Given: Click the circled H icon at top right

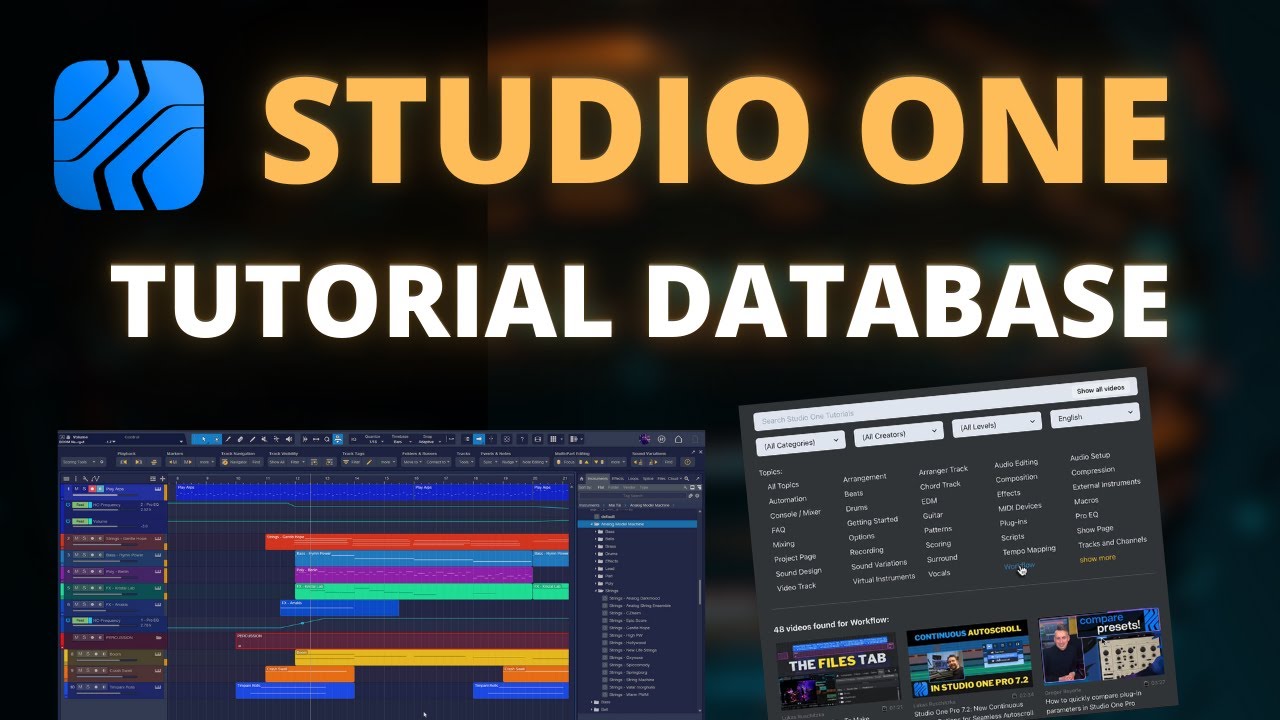Looking at the screenshot, I should (661, 439).
